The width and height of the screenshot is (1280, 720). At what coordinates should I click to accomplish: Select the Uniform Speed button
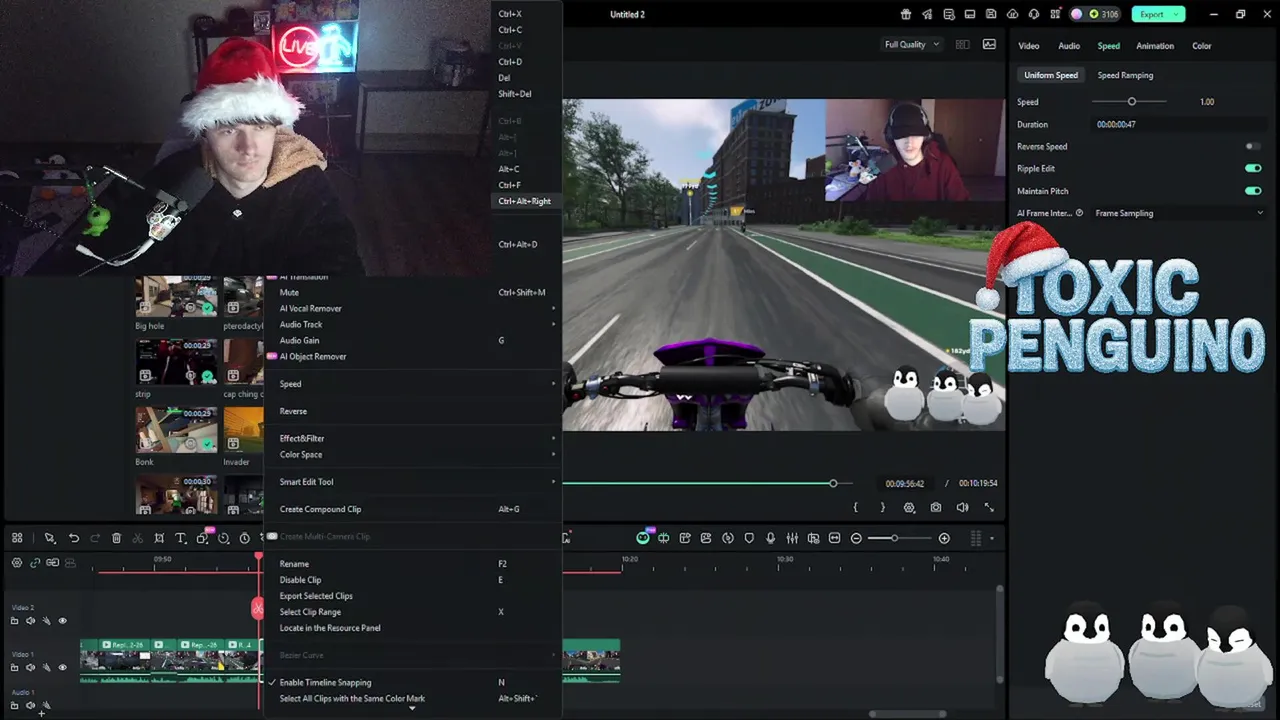[1050, 75]
